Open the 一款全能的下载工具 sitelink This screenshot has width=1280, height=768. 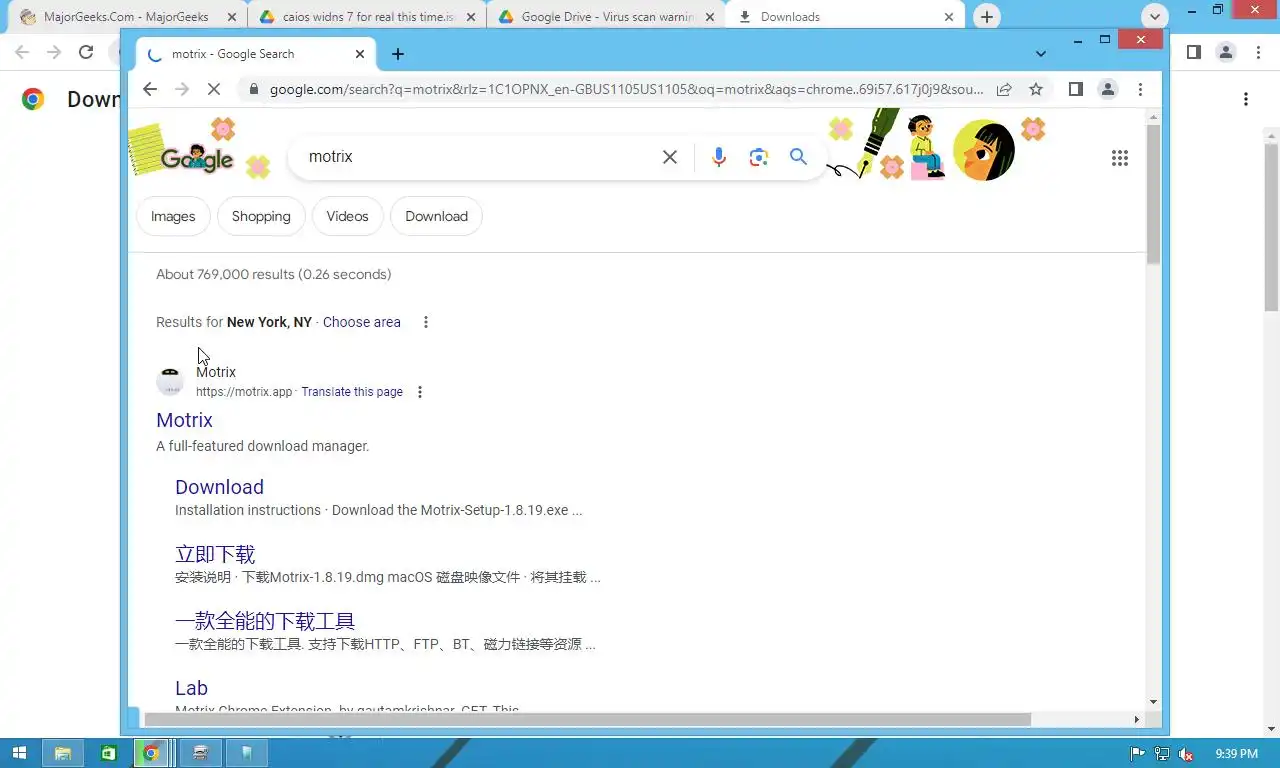coord(265,621)
